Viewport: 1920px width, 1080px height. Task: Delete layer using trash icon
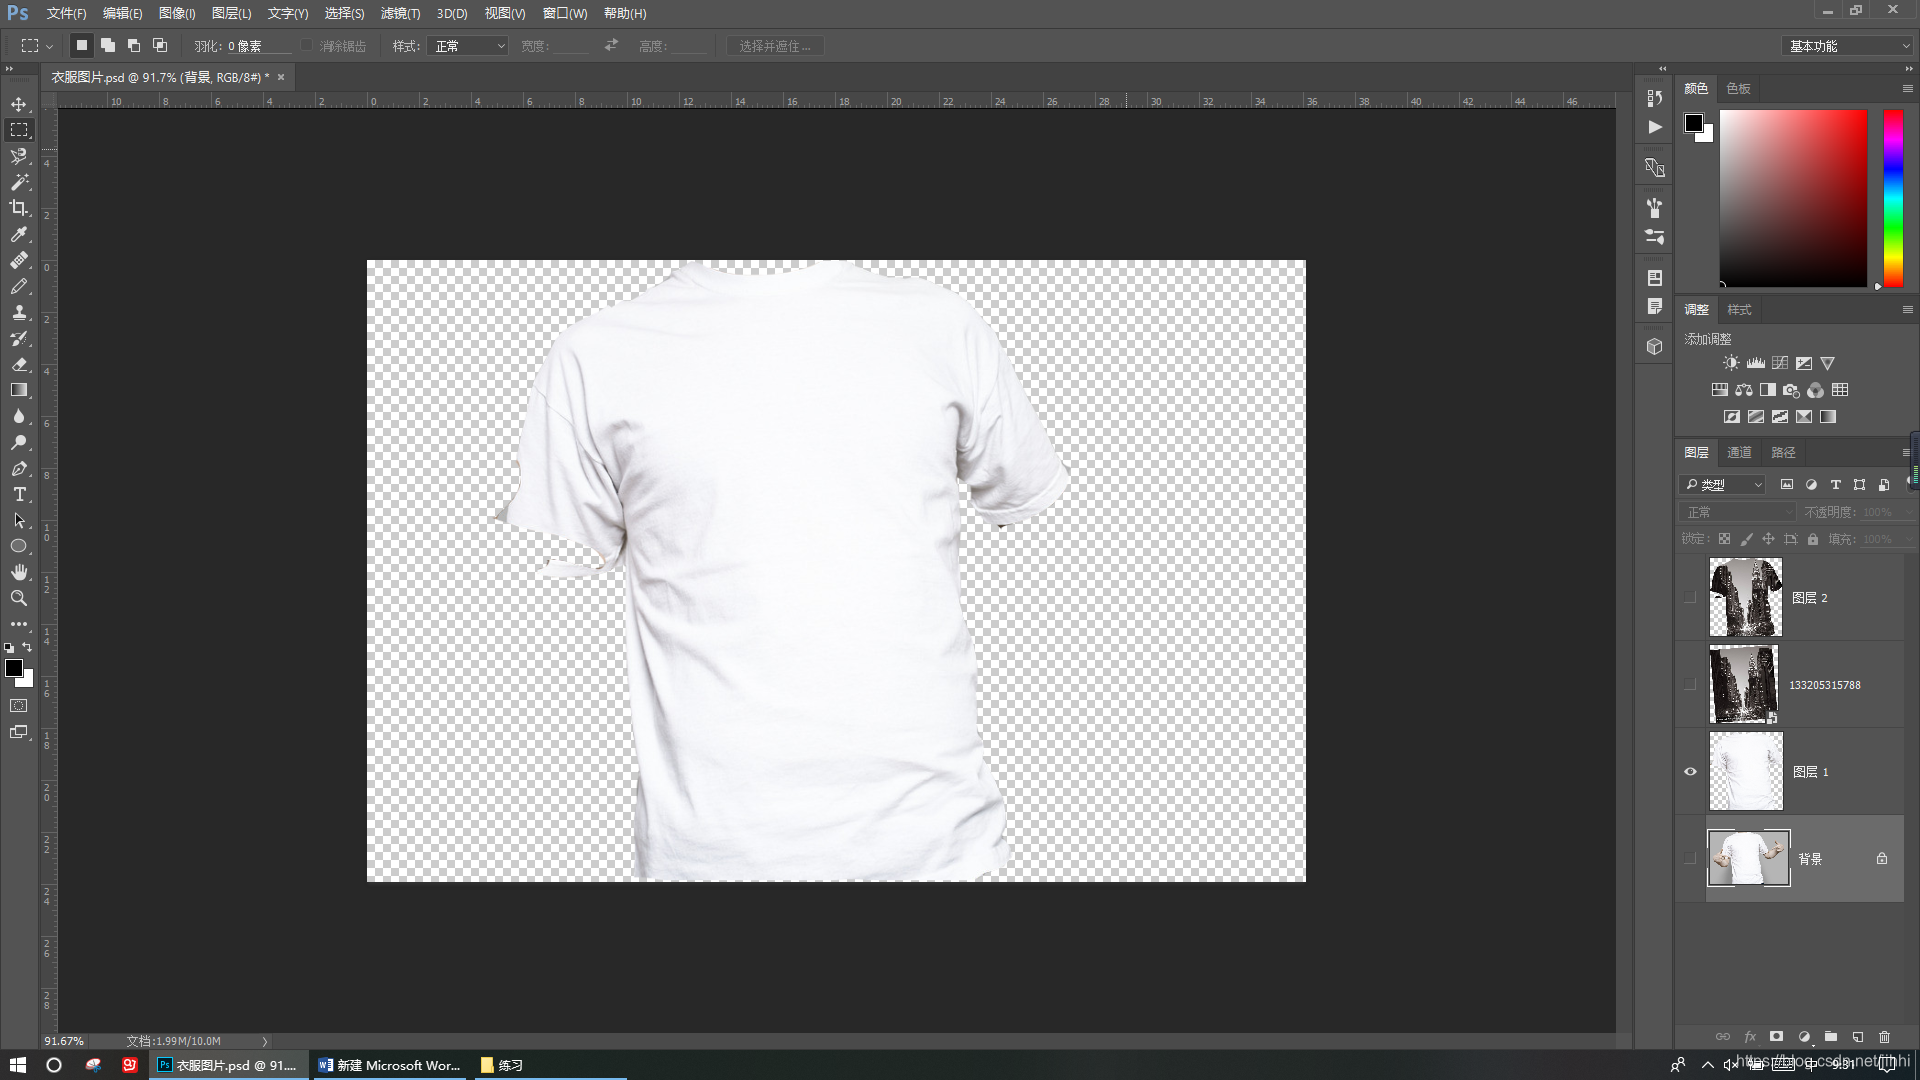click(1884, 1037)
